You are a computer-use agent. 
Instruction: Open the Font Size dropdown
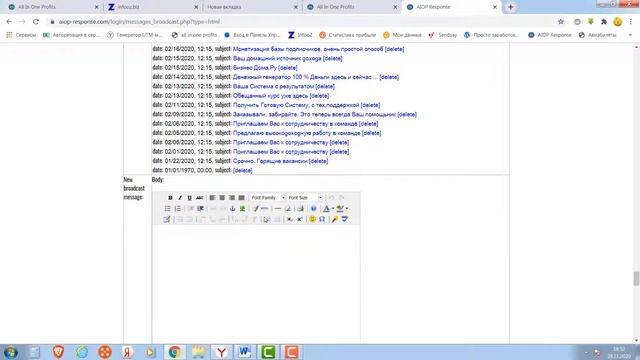coord(305,198)
